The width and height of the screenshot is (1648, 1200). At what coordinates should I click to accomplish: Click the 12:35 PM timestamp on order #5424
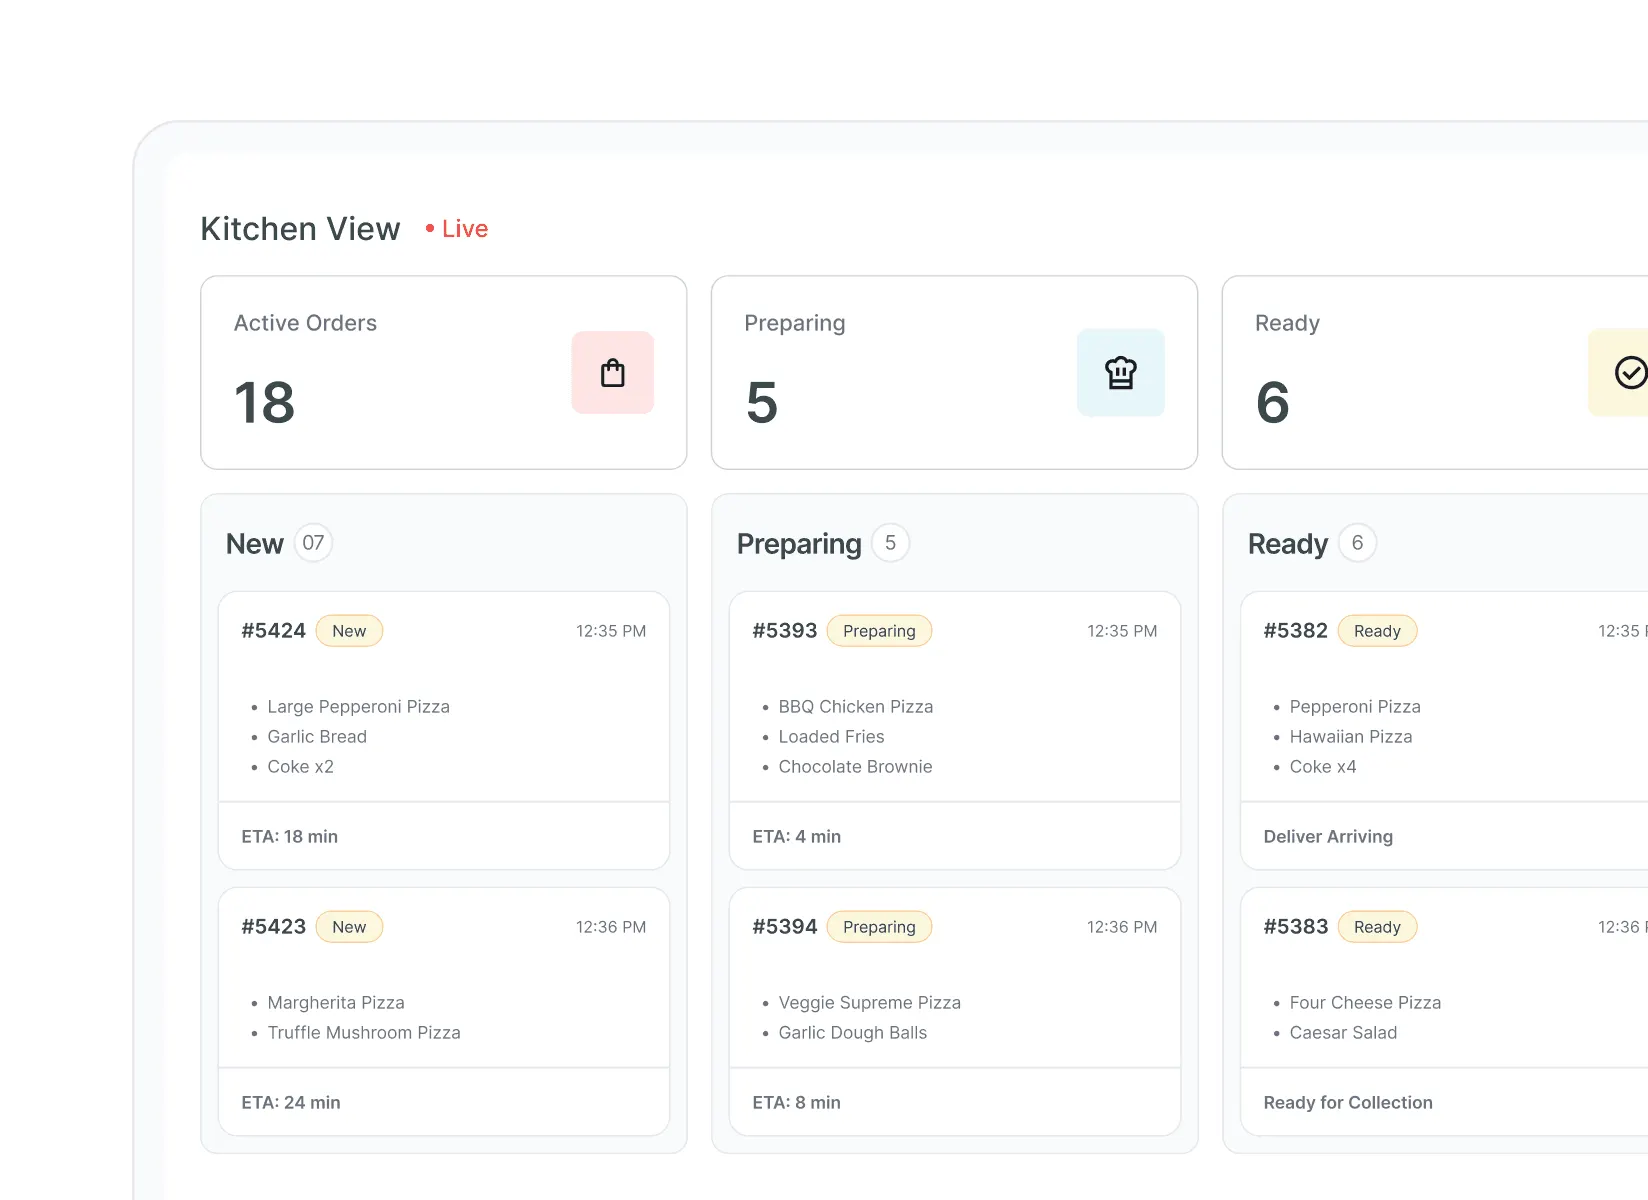click(611, 631)
